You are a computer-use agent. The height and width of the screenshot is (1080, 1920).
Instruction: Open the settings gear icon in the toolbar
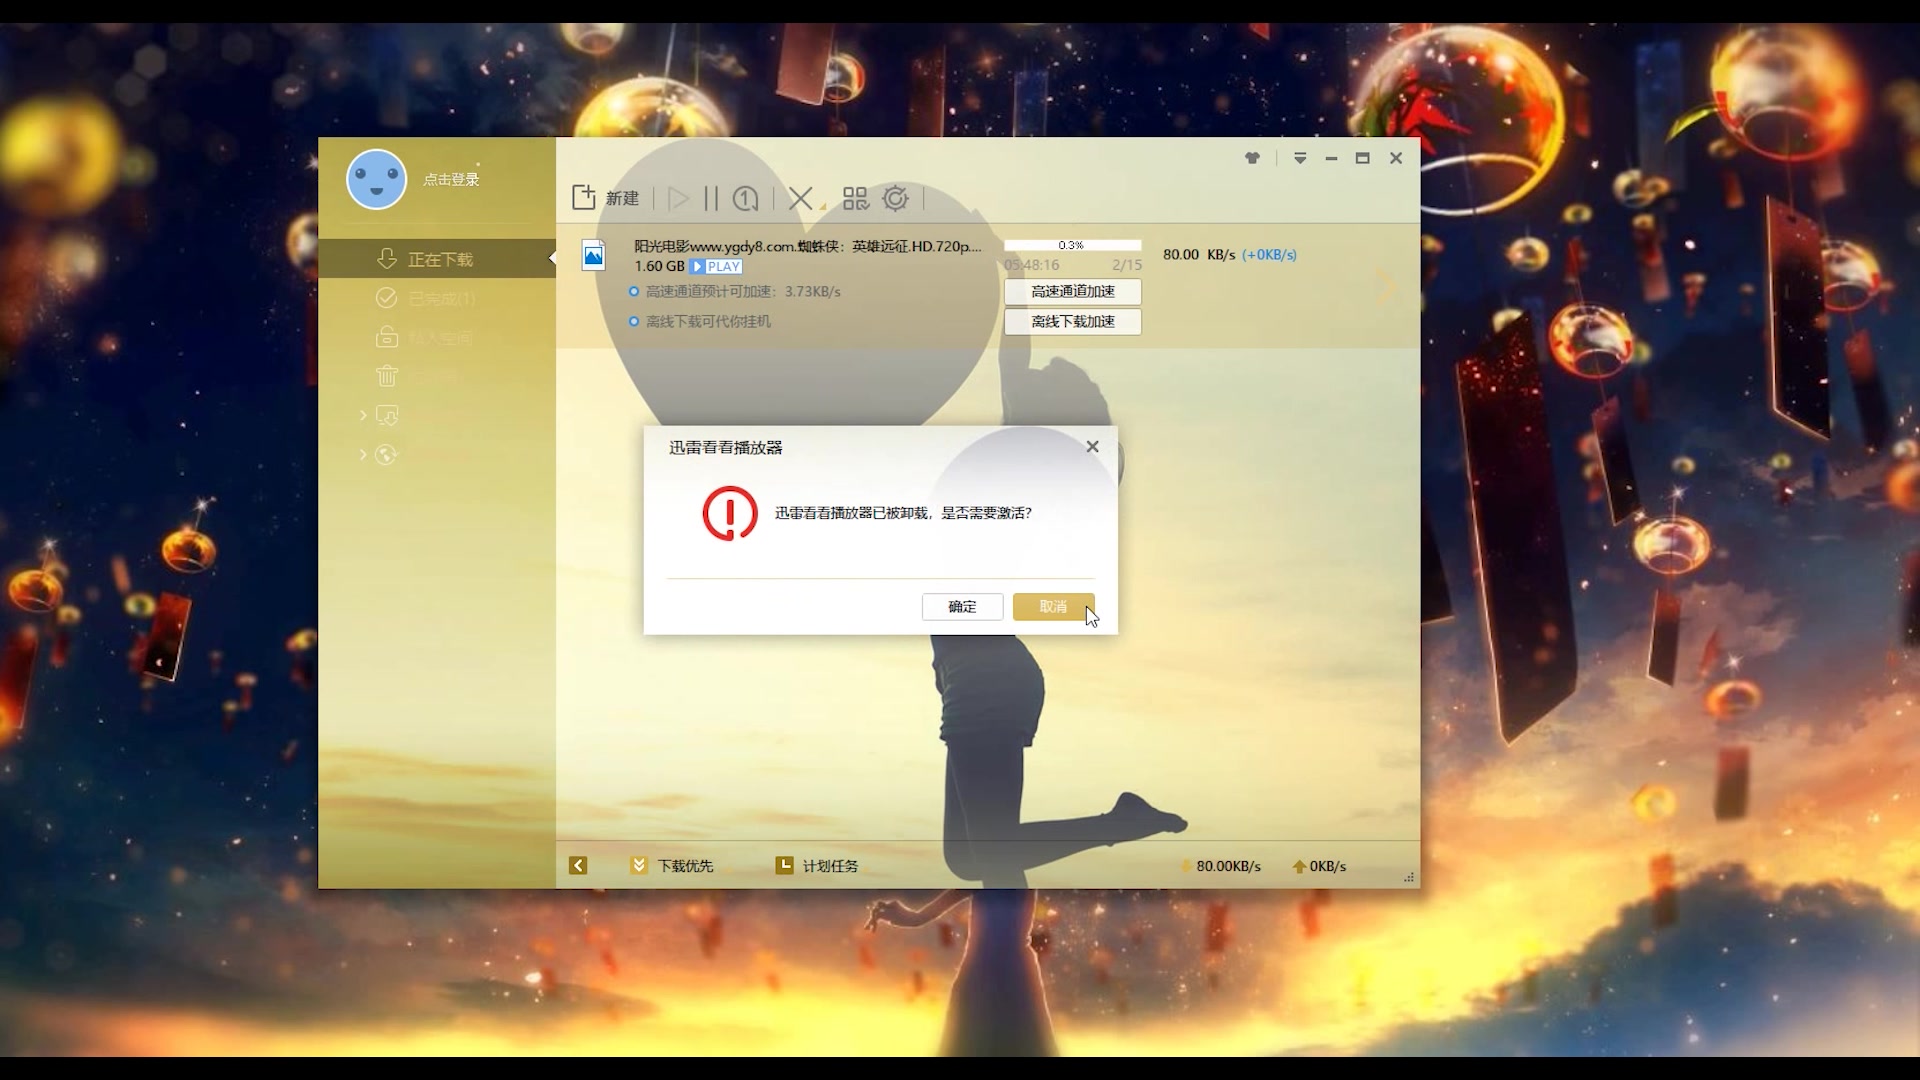tap(895, 198)
